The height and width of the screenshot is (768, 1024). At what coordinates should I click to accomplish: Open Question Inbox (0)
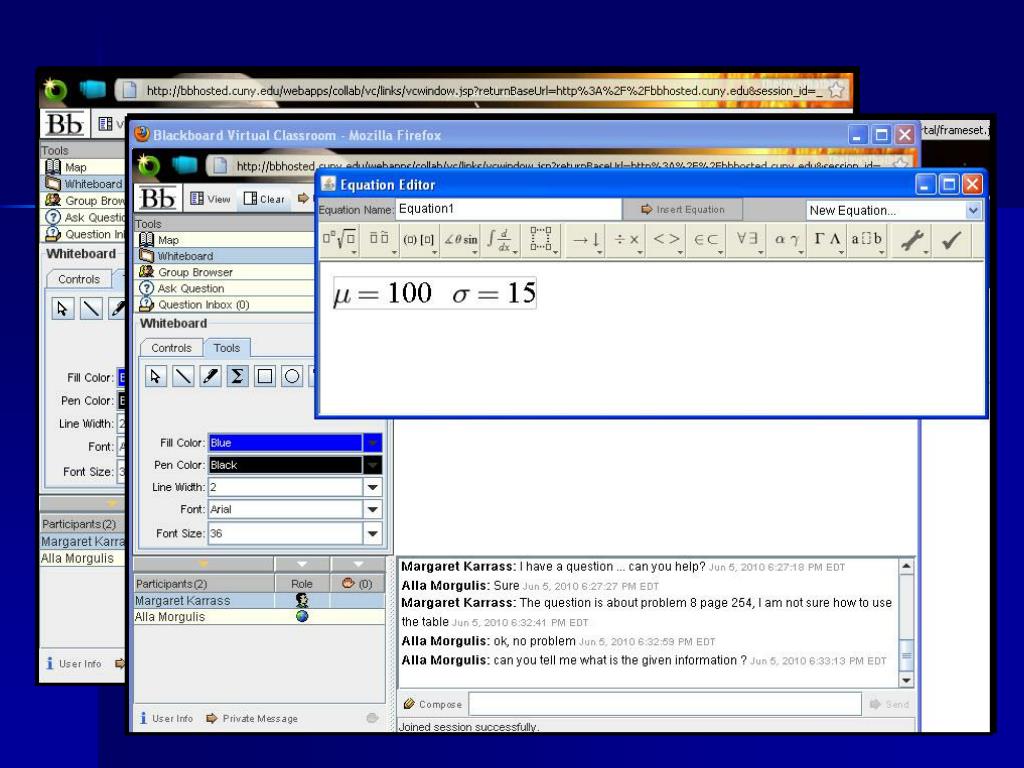click(x=203, y=304)
